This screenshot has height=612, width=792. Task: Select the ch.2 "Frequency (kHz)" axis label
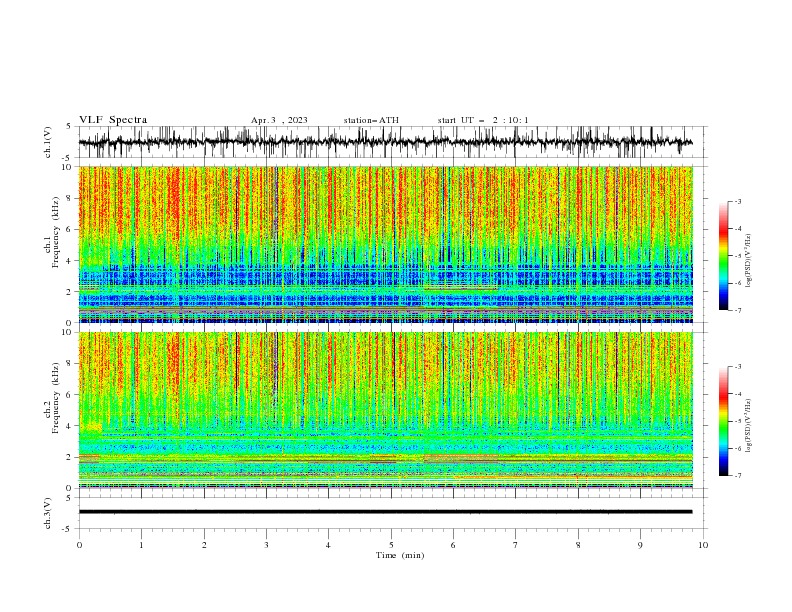tap(56, 398)
